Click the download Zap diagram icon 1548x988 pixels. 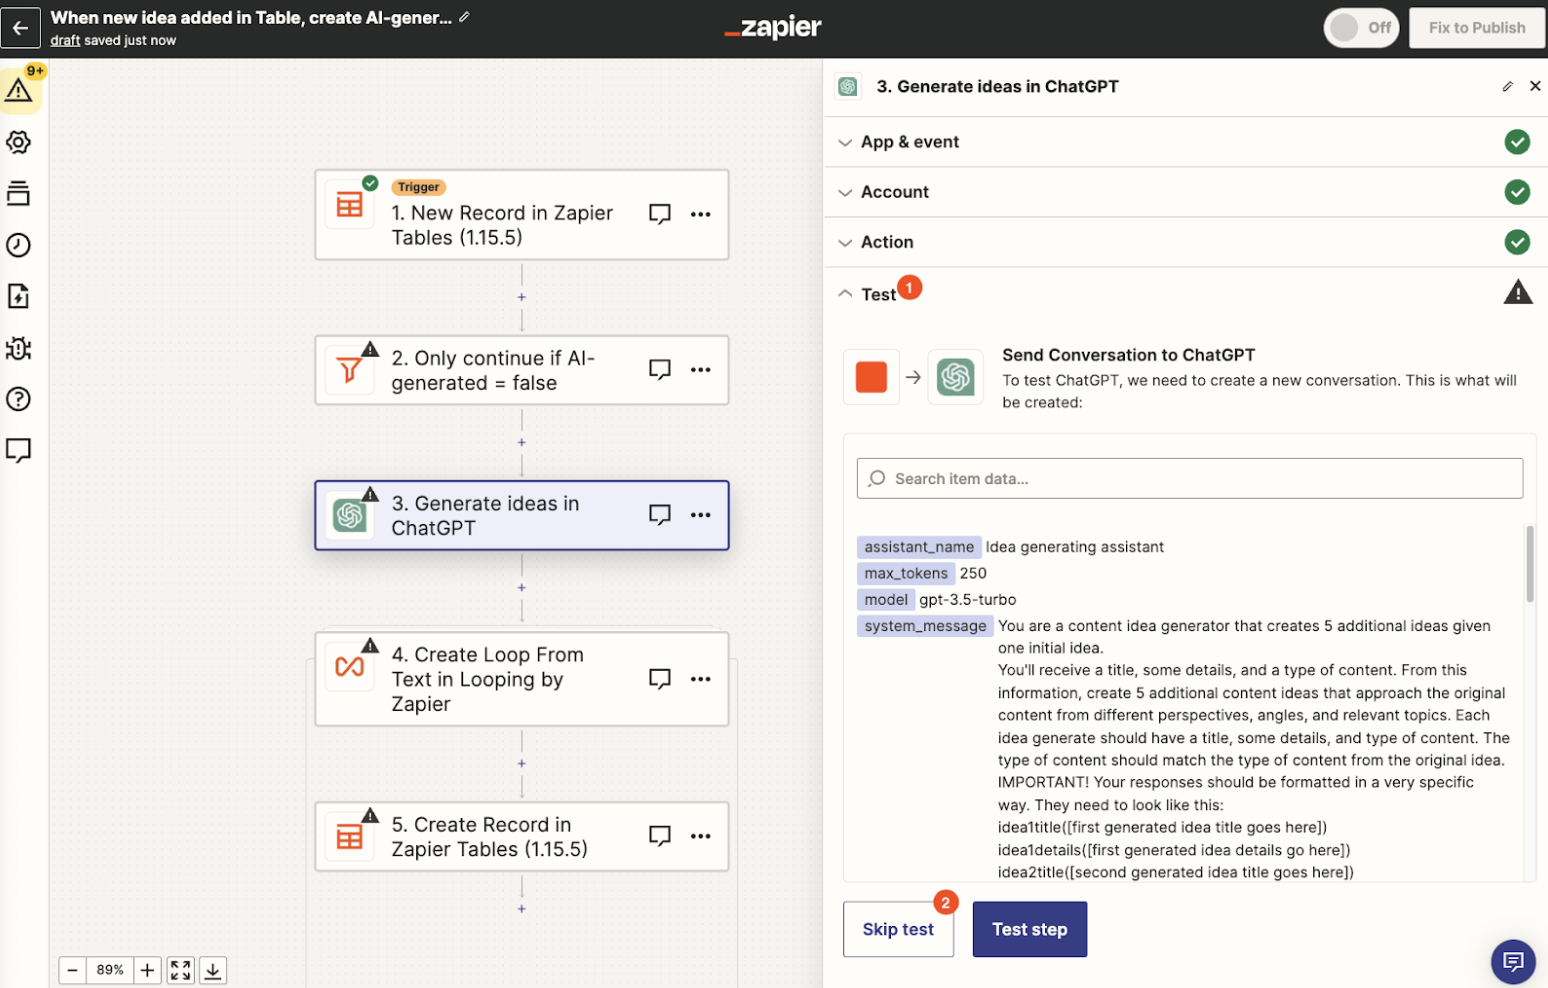point(212,969)
